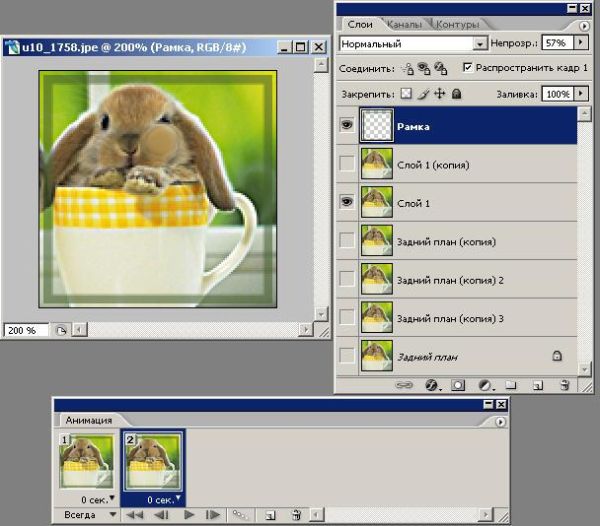Delete animation frame trash icon
600x526 pixels.
(x=296, y=515)
